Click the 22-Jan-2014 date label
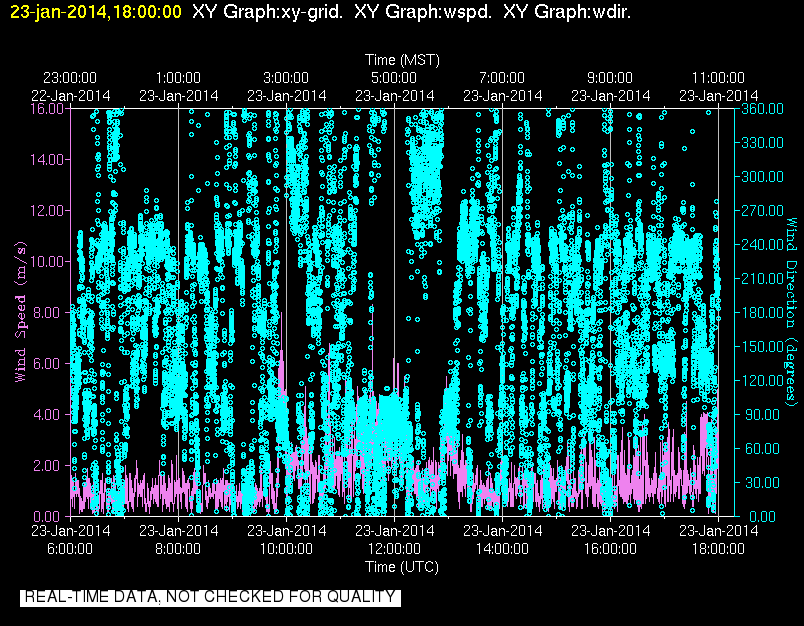The height and width of the screenshot is (626, 804). 71,96
